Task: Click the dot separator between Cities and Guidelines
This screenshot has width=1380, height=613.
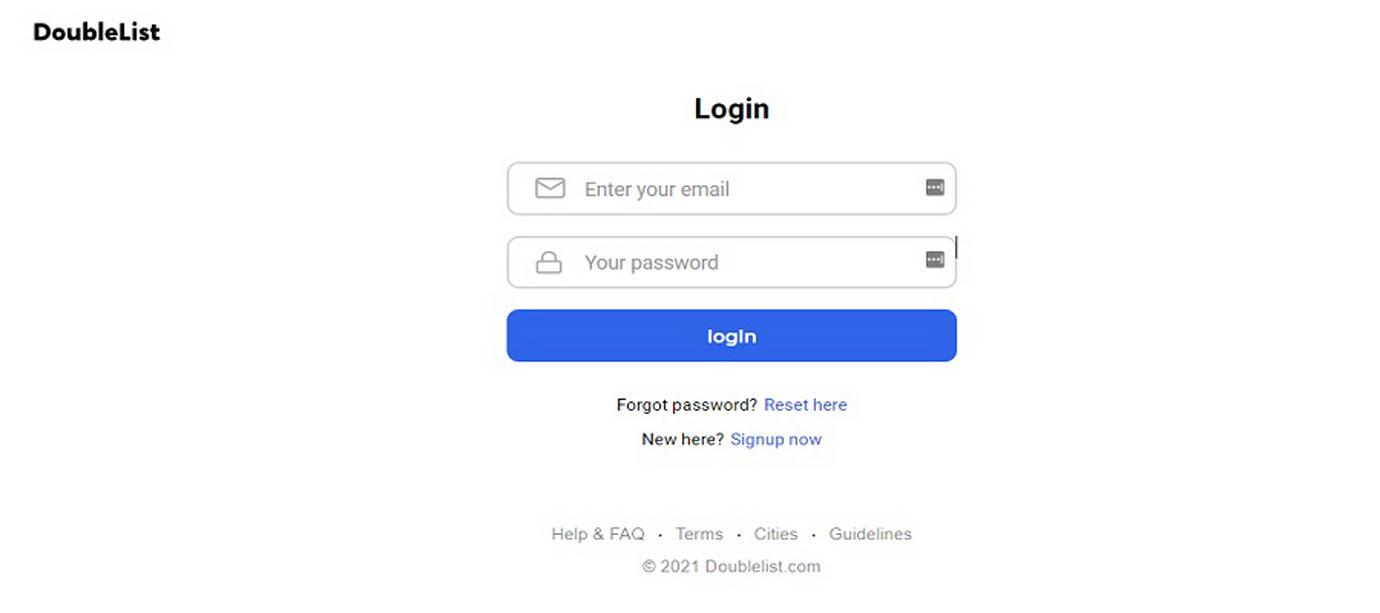Action: tap(814, 536)
